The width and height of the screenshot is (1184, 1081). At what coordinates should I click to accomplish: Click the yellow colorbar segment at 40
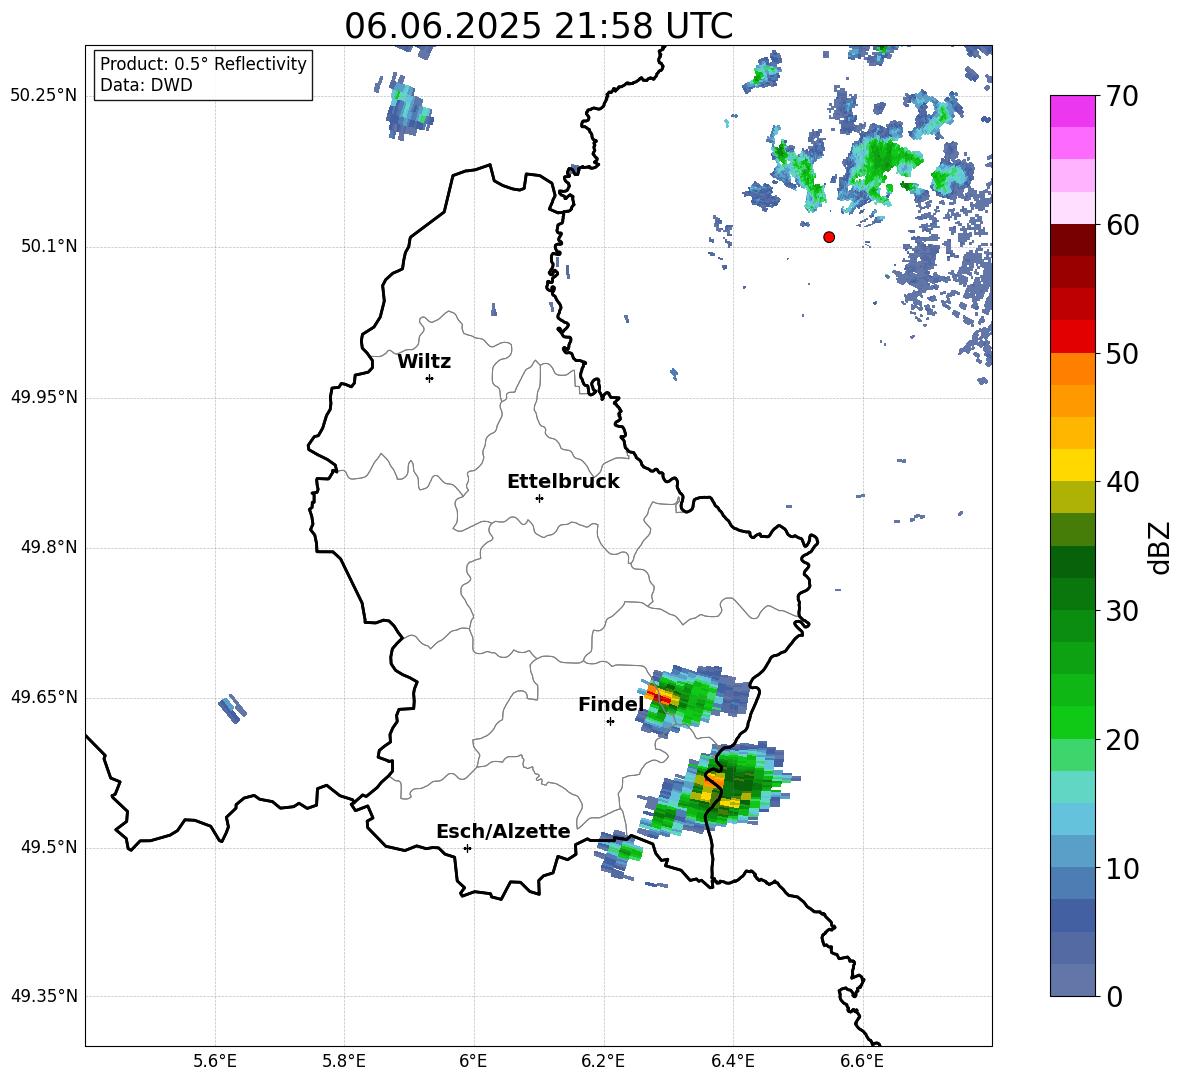tap(1073, 466)
